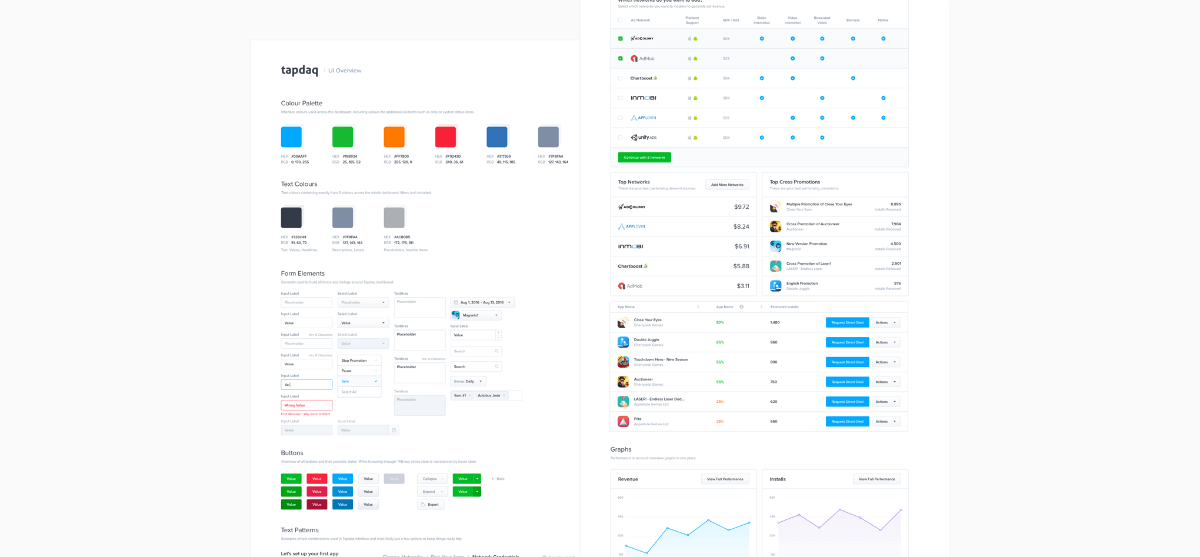Image resolution: width=1200 pixels, height=557 pixels.
Task: Click the focused blue-bordered input field
Action: 307,384
